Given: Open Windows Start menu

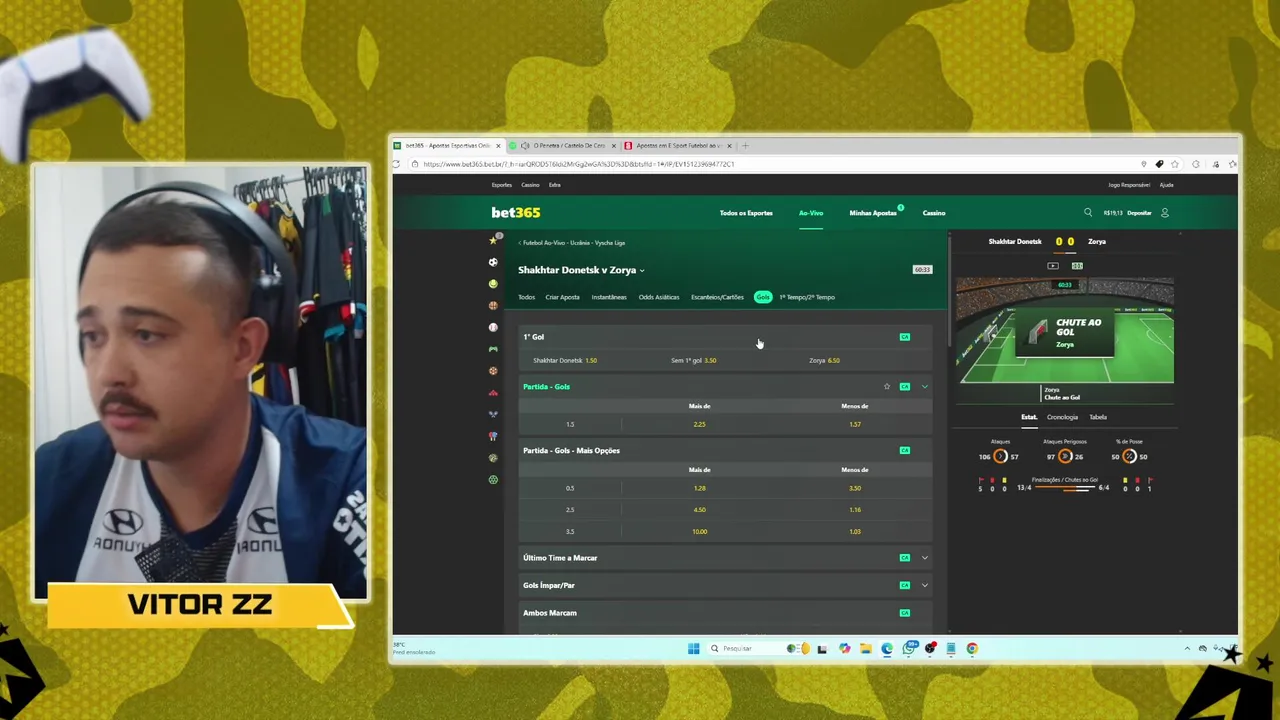Looking at the screenshot, I should coord(693,648).
